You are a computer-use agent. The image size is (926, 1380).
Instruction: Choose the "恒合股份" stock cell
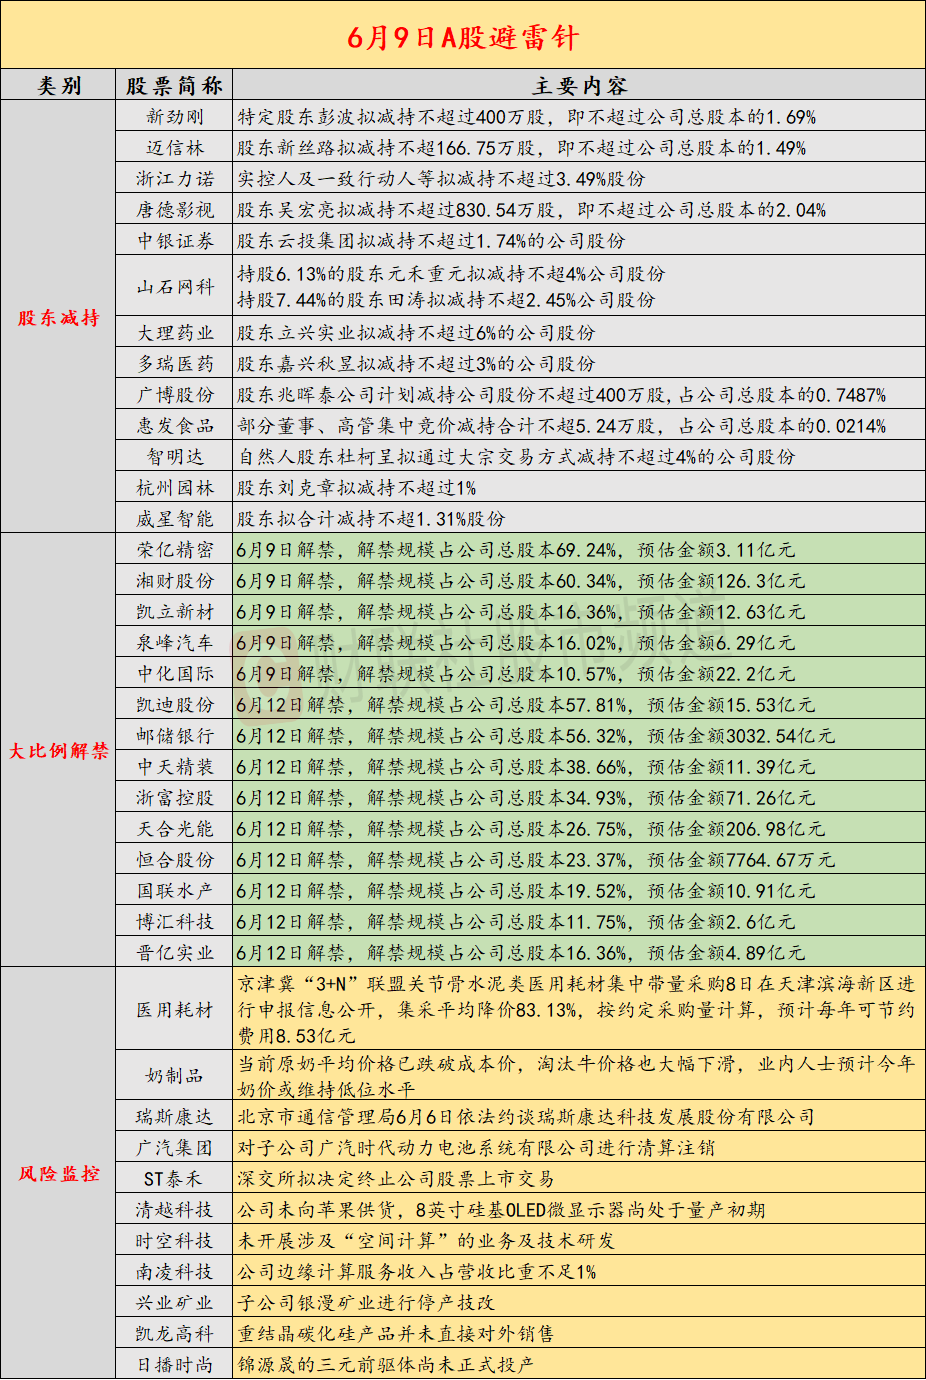point(175,860)
